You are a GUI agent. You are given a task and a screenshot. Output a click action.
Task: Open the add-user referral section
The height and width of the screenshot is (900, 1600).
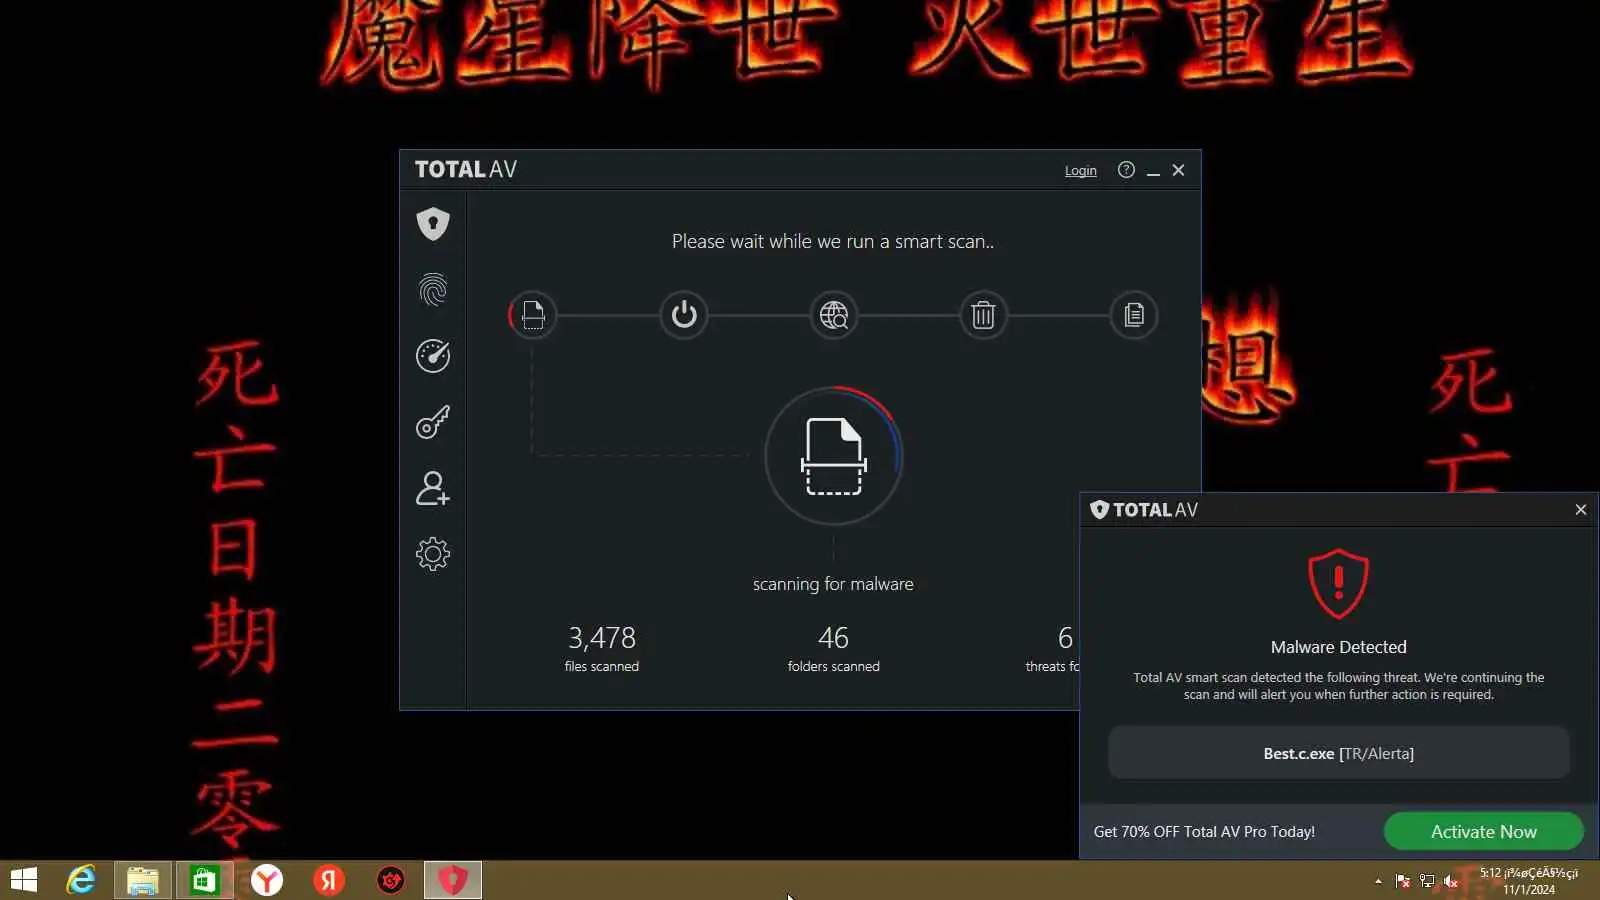point(433,488)
